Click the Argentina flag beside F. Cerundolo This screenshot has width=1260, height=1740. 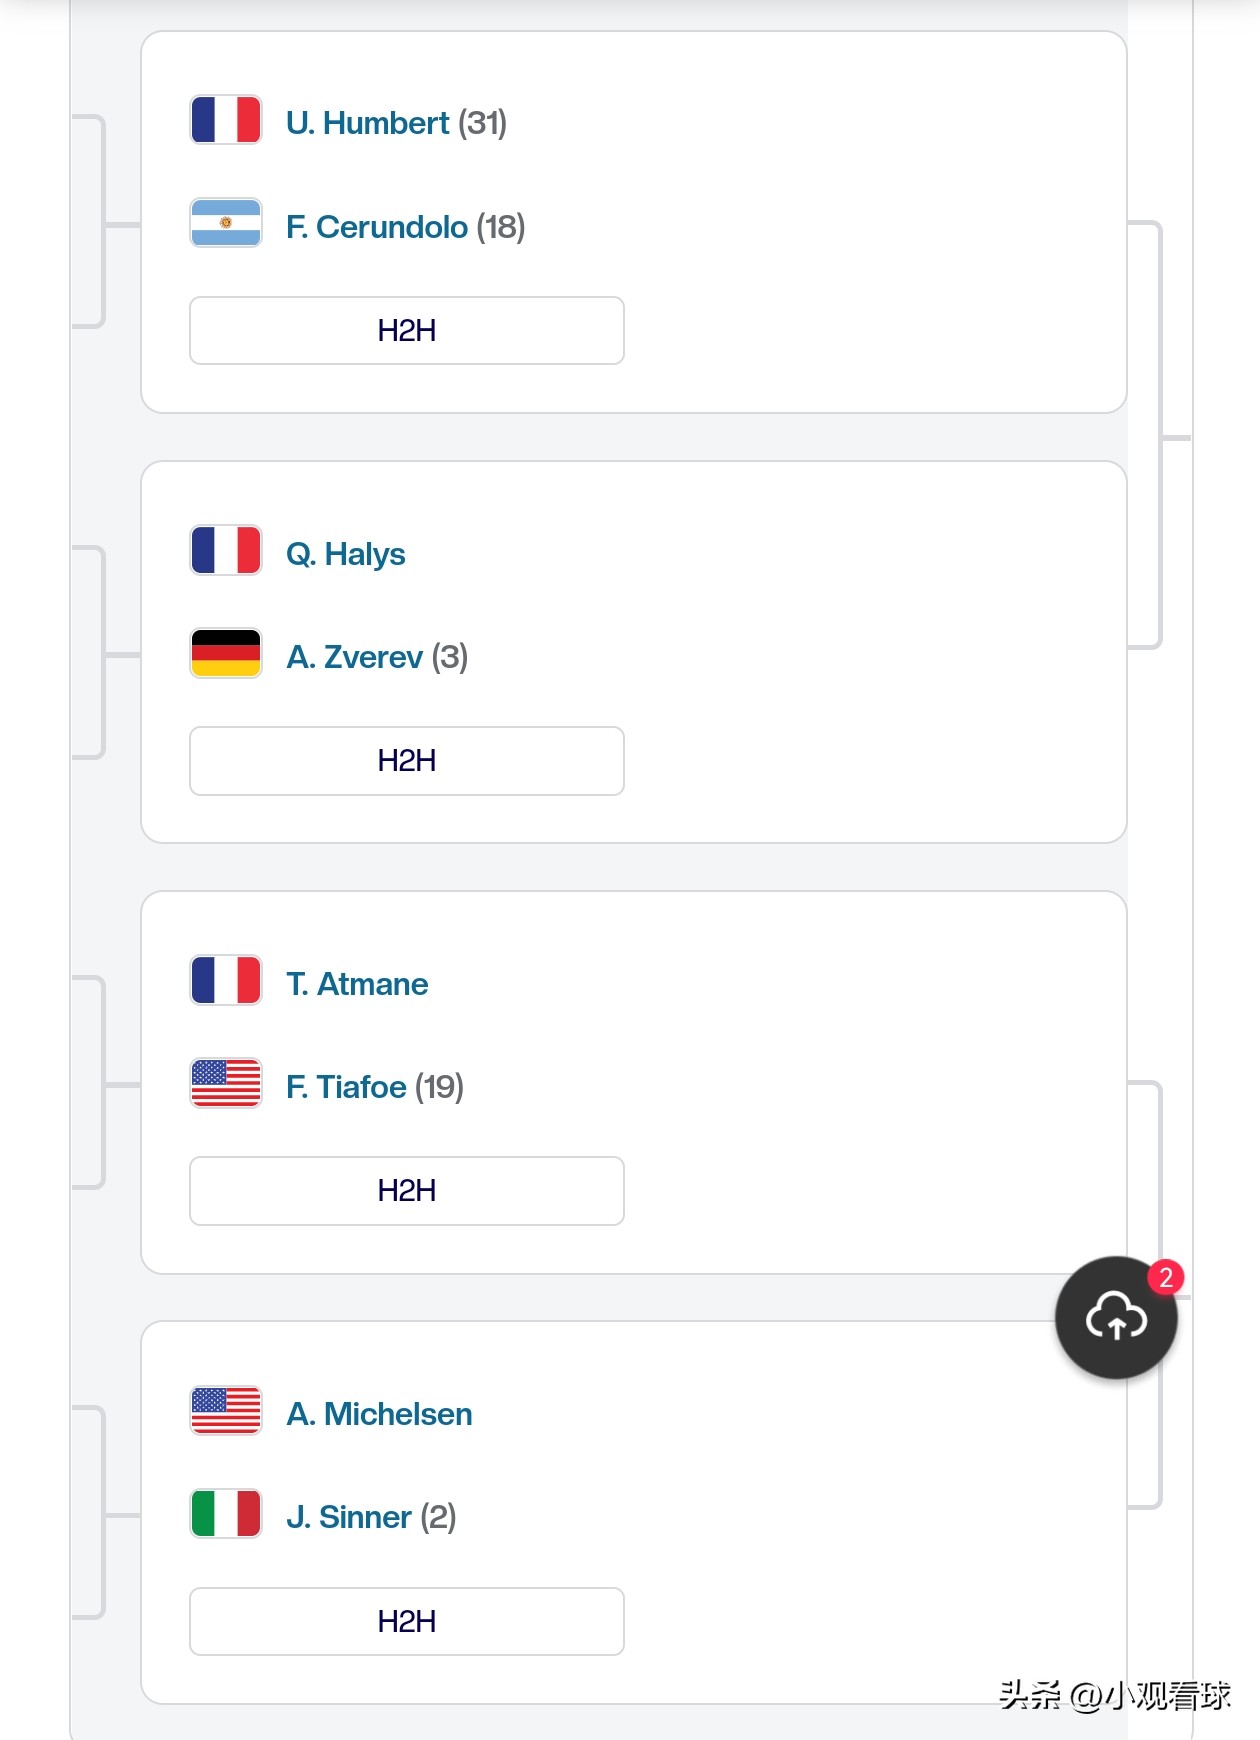(x=226, y=223)
